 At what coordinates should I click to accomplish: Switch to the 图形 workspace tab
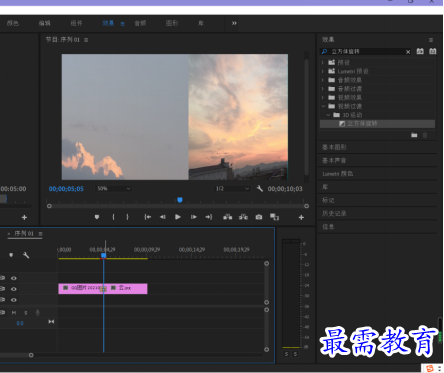click(x=172, y=23)
